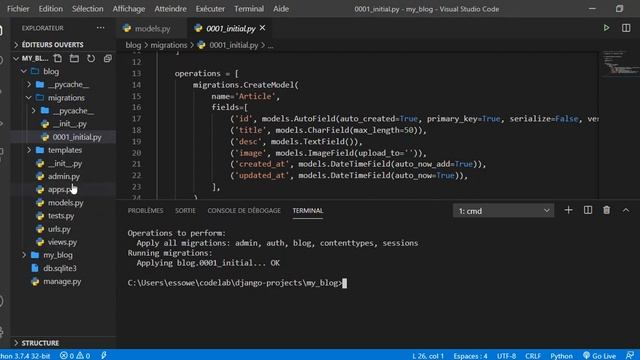Image resolution: width=640 pixels, height=360 pixels.
Task: Close the 0001_initial.py tab
Action: pyautogui.click(x=262, y=28)
